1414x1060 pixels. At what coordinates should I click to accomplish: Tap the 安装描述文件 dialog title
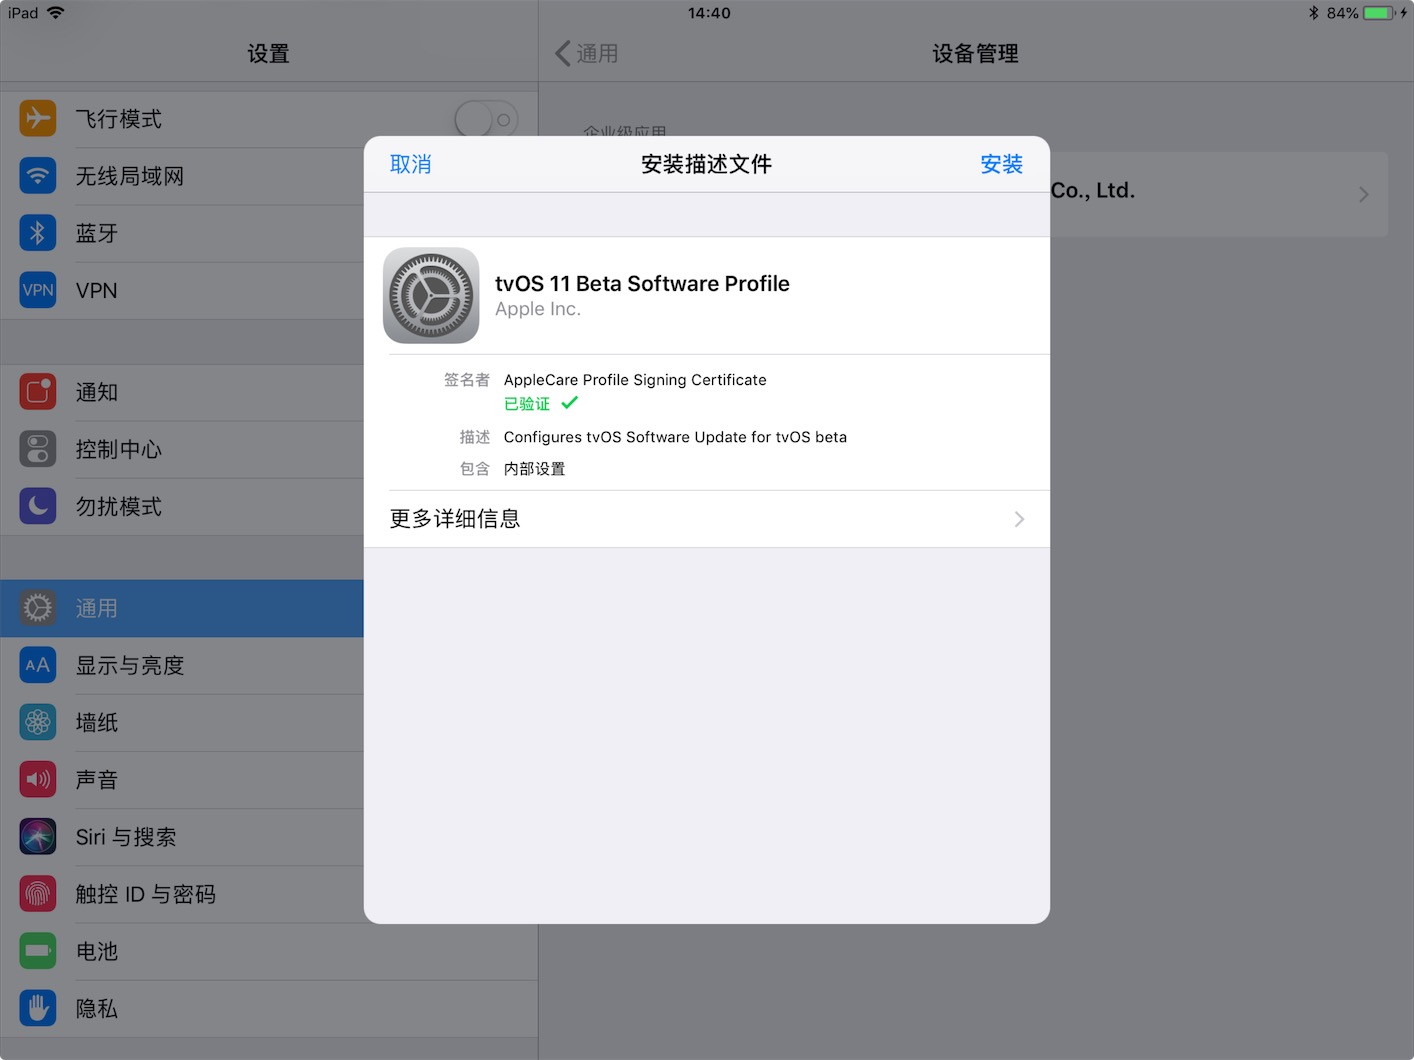point(706,164)
